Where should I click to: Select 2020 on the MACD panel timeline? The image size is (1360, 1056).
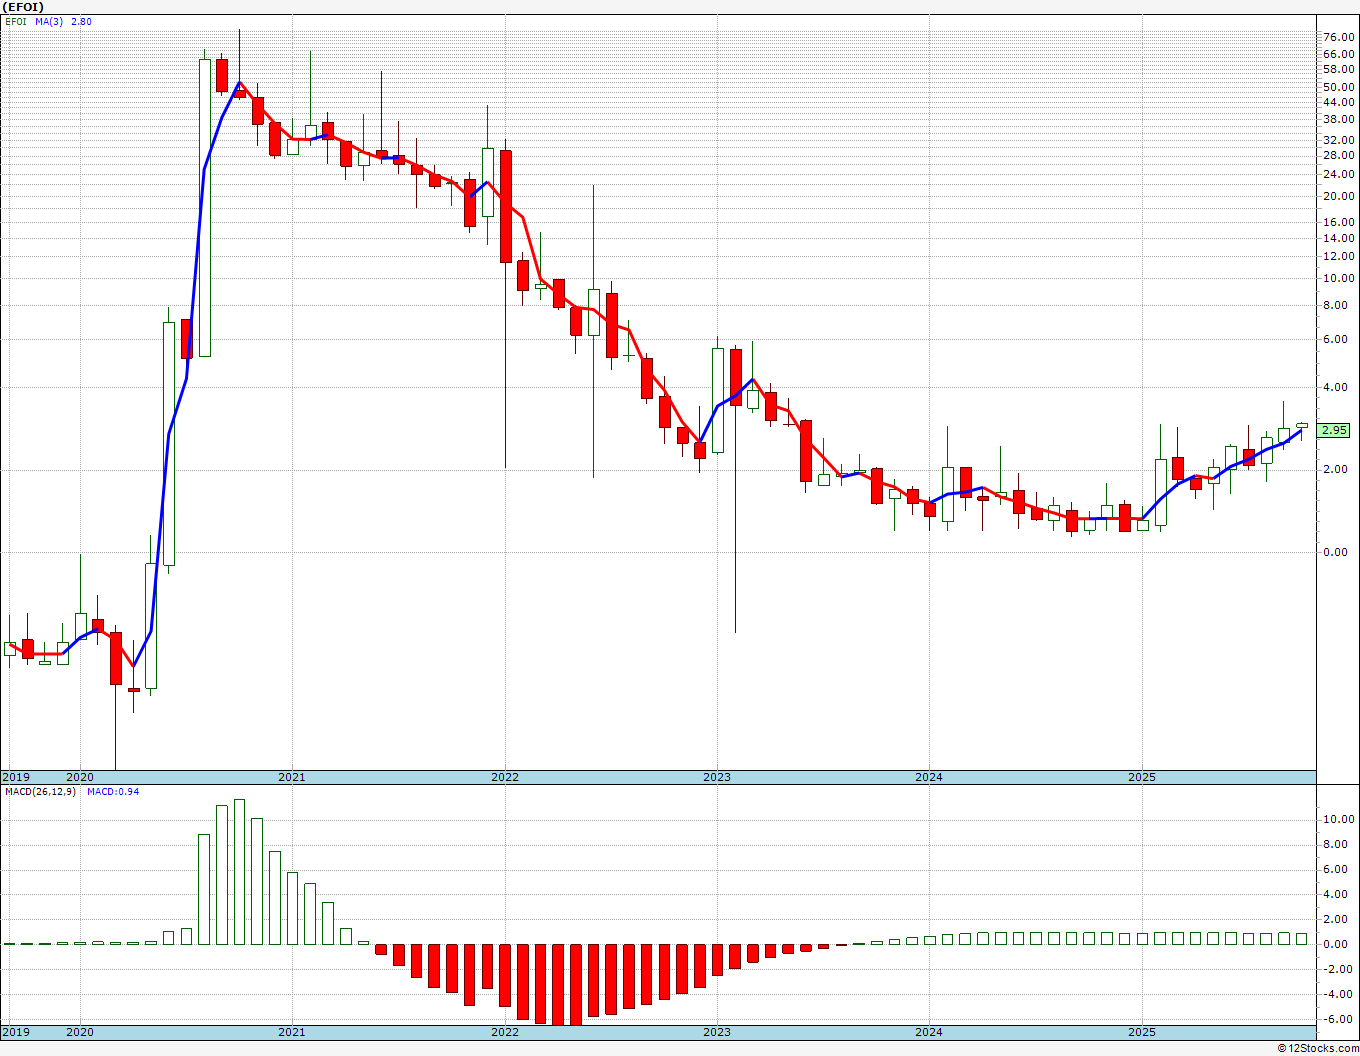(79, 1032)
